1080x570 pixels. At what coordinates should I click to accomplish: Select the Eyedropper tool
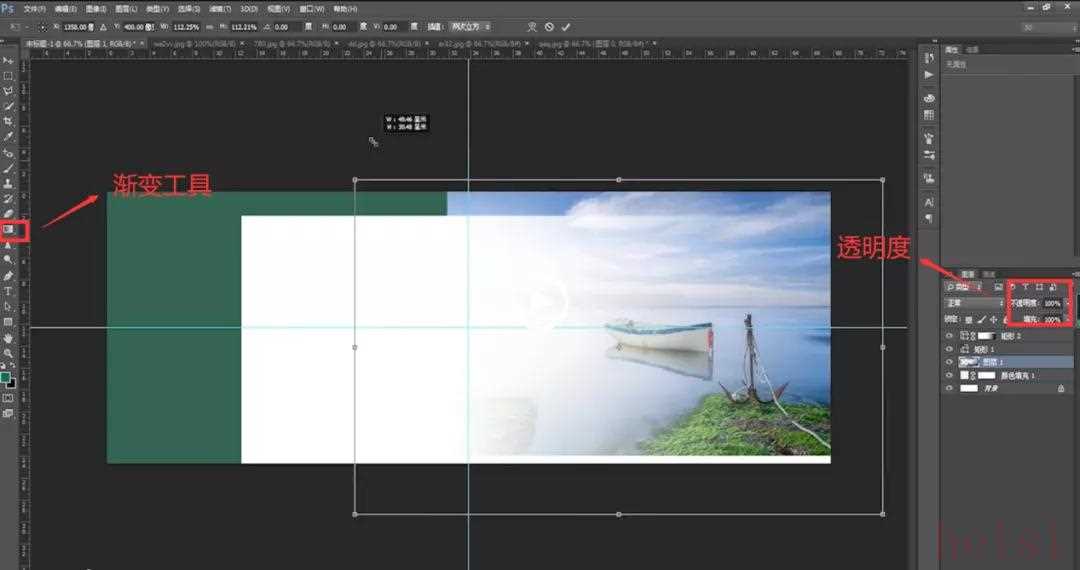pyautogui.click(x=9, y=136)
